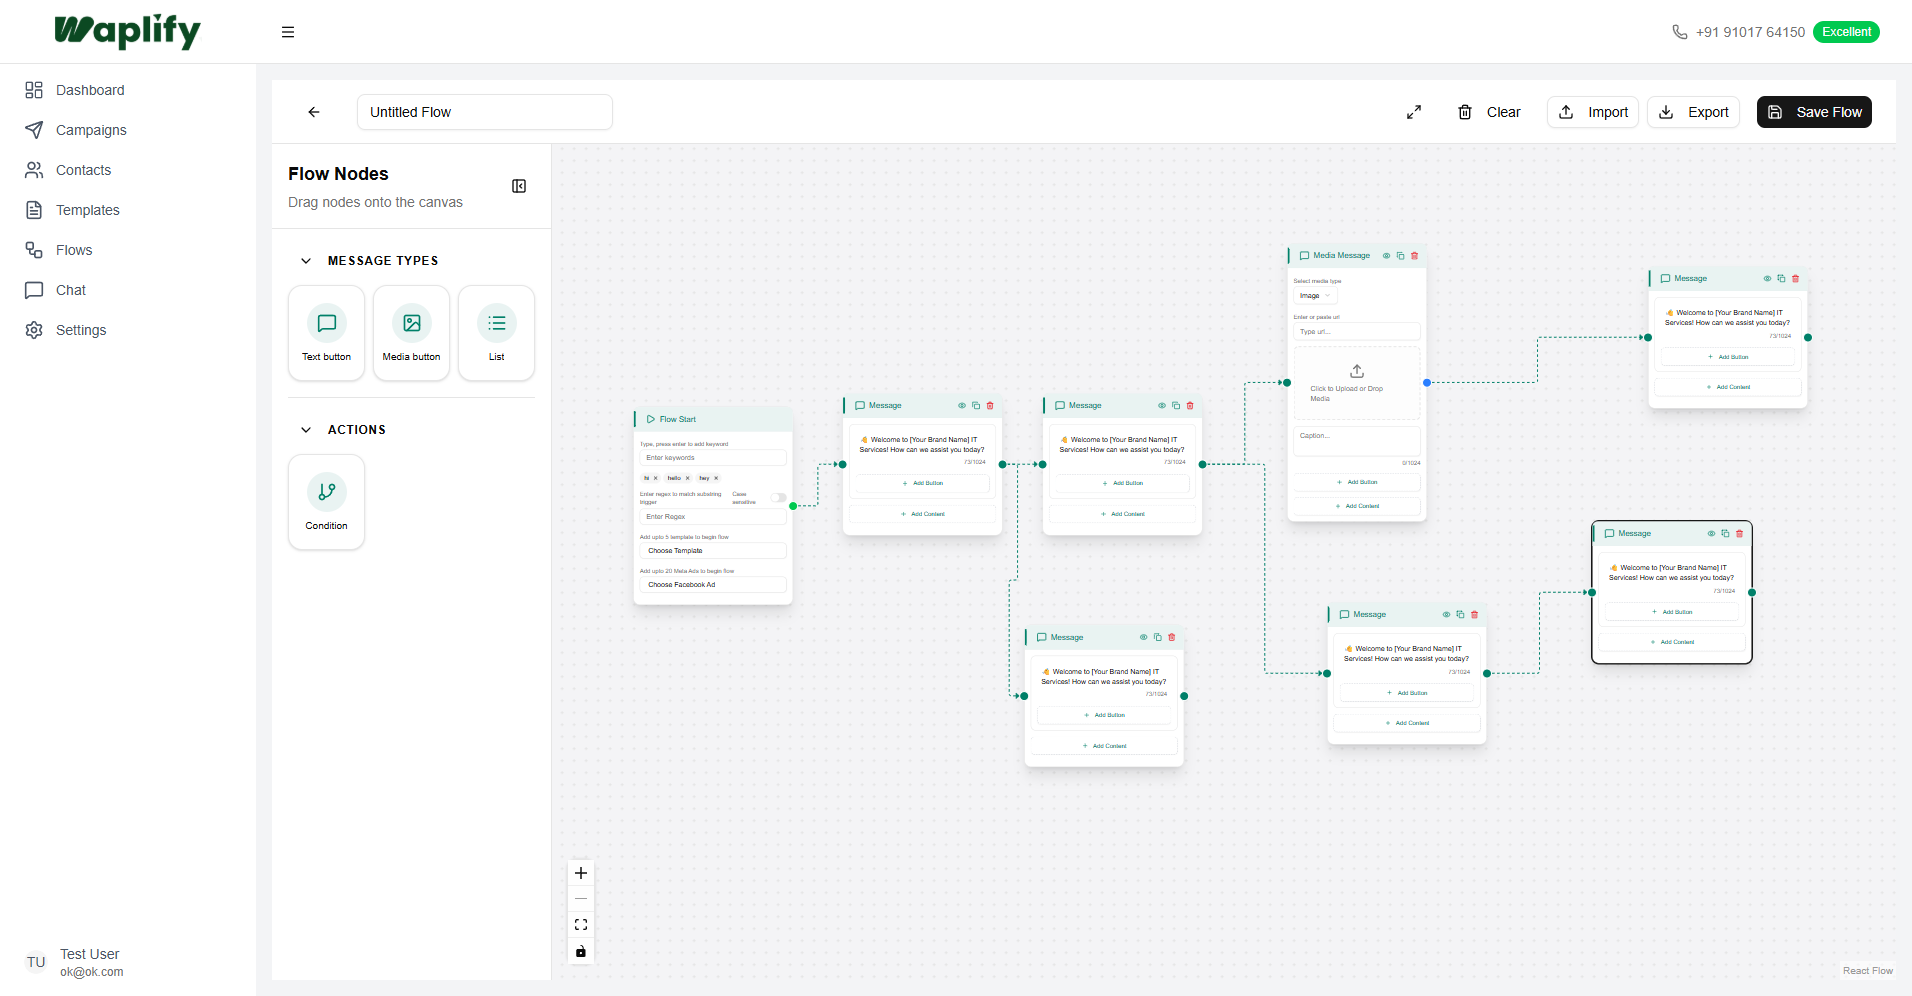The image size is (1912, 996).
Task: Click the upload icon in Media Message
Action: point(1357,371)
